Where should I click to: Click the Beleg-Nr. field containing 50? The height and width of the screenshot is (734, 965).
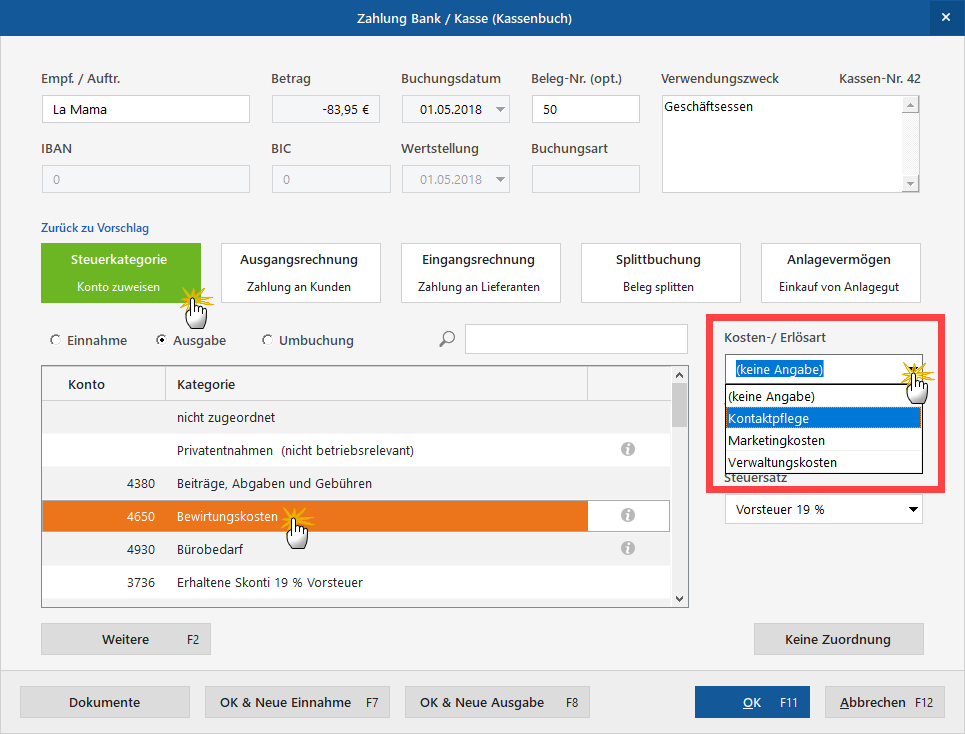[x=585, y=110]
